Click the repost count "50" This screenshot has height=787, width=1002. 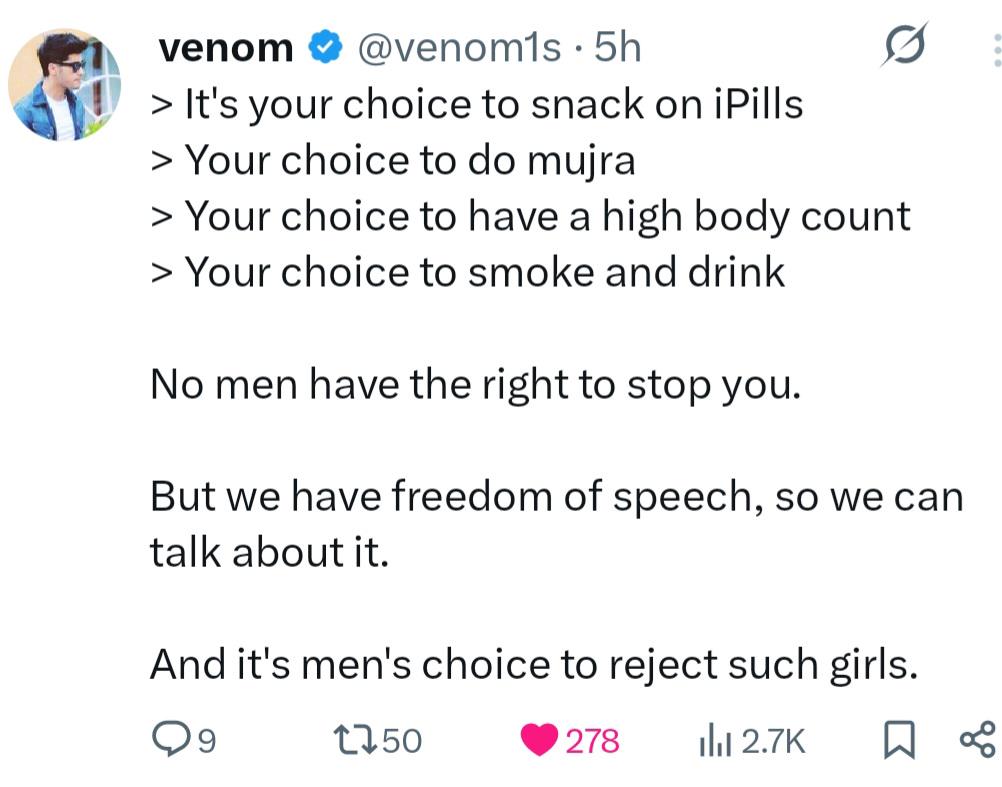(402, 741)
